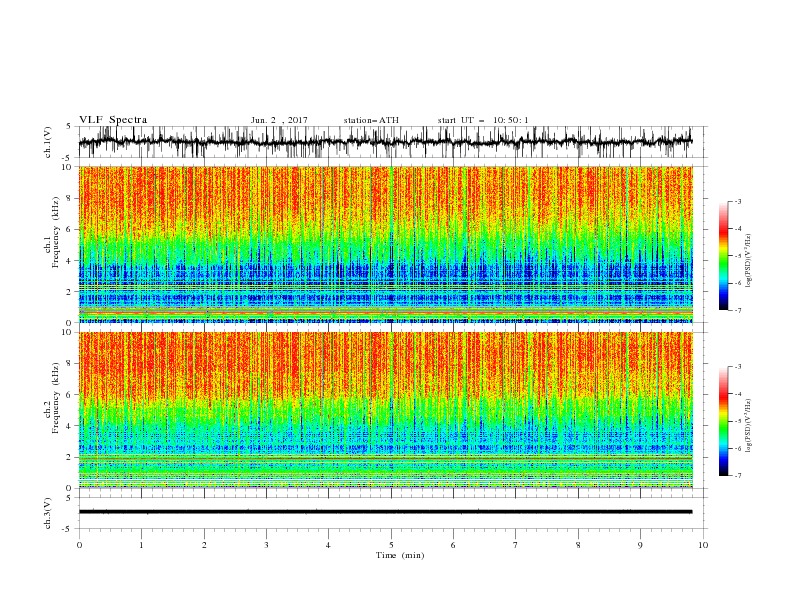Image resolution: width=792 pixels, height=612 pixels.
Task: Click time axis tick label "9"
Action: click(640, 545)
